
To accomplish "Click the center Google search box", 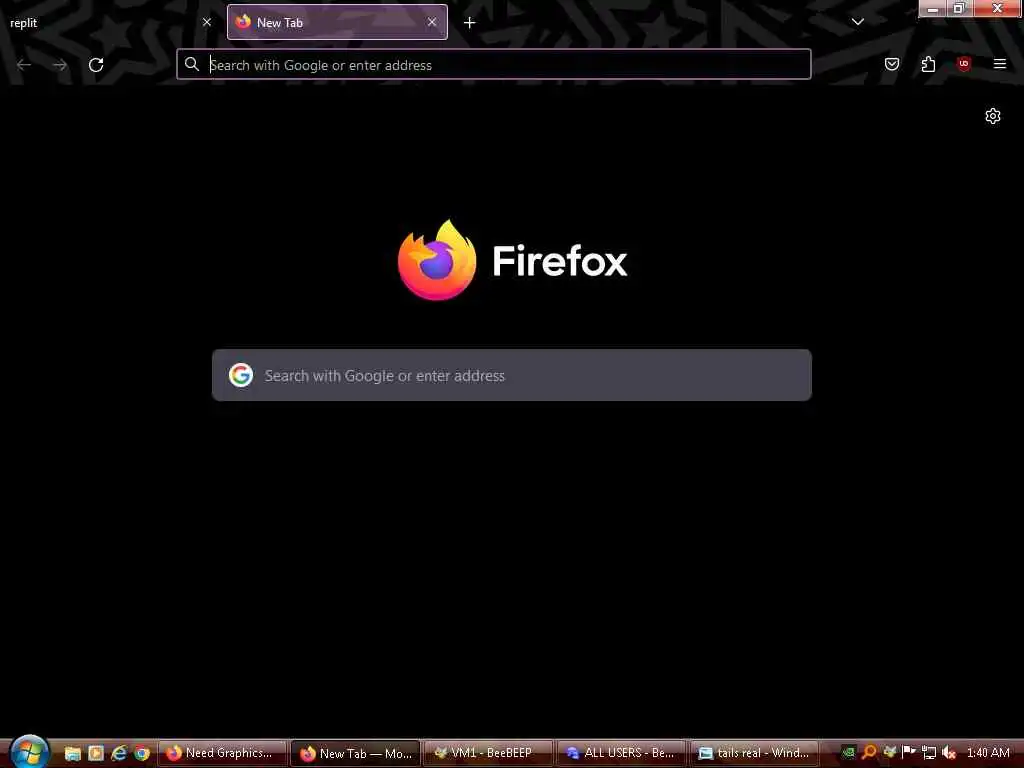I will pos(511,376).
